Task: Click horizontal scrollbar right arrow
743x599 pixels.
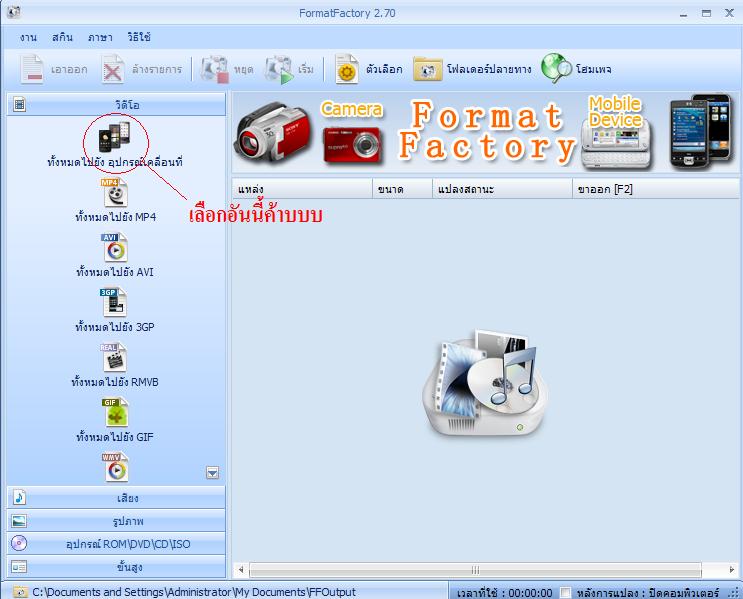Action: point(732,570)
